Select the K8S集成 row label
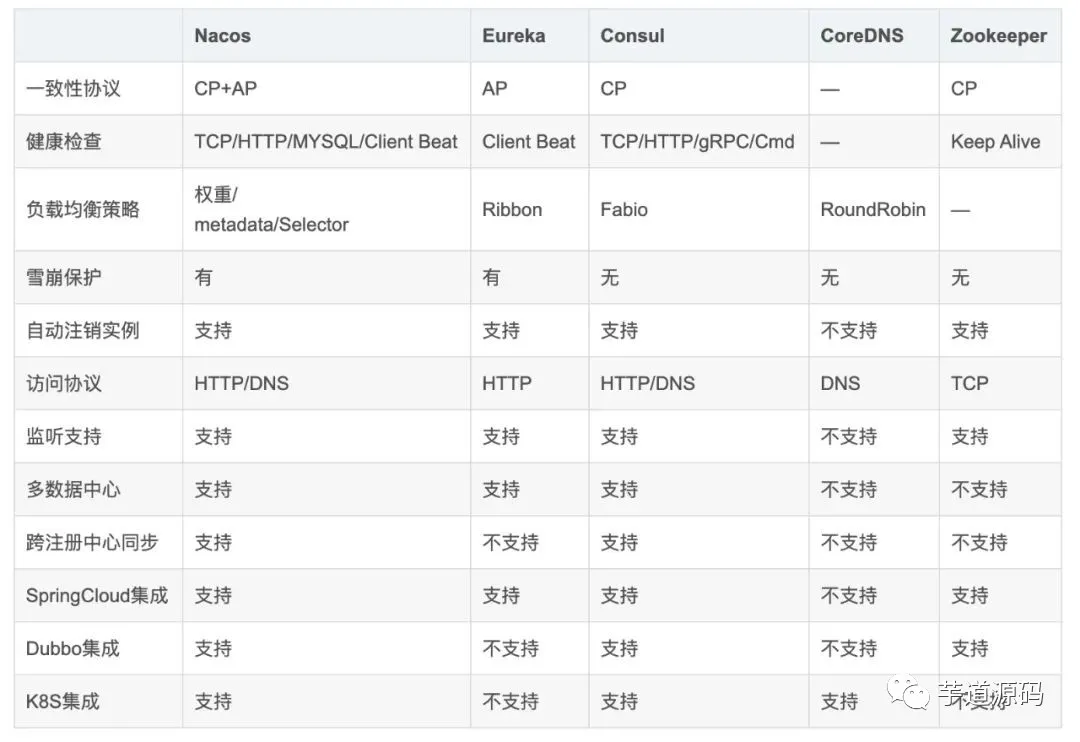The image size is (1080, 742). click(63, 702)
